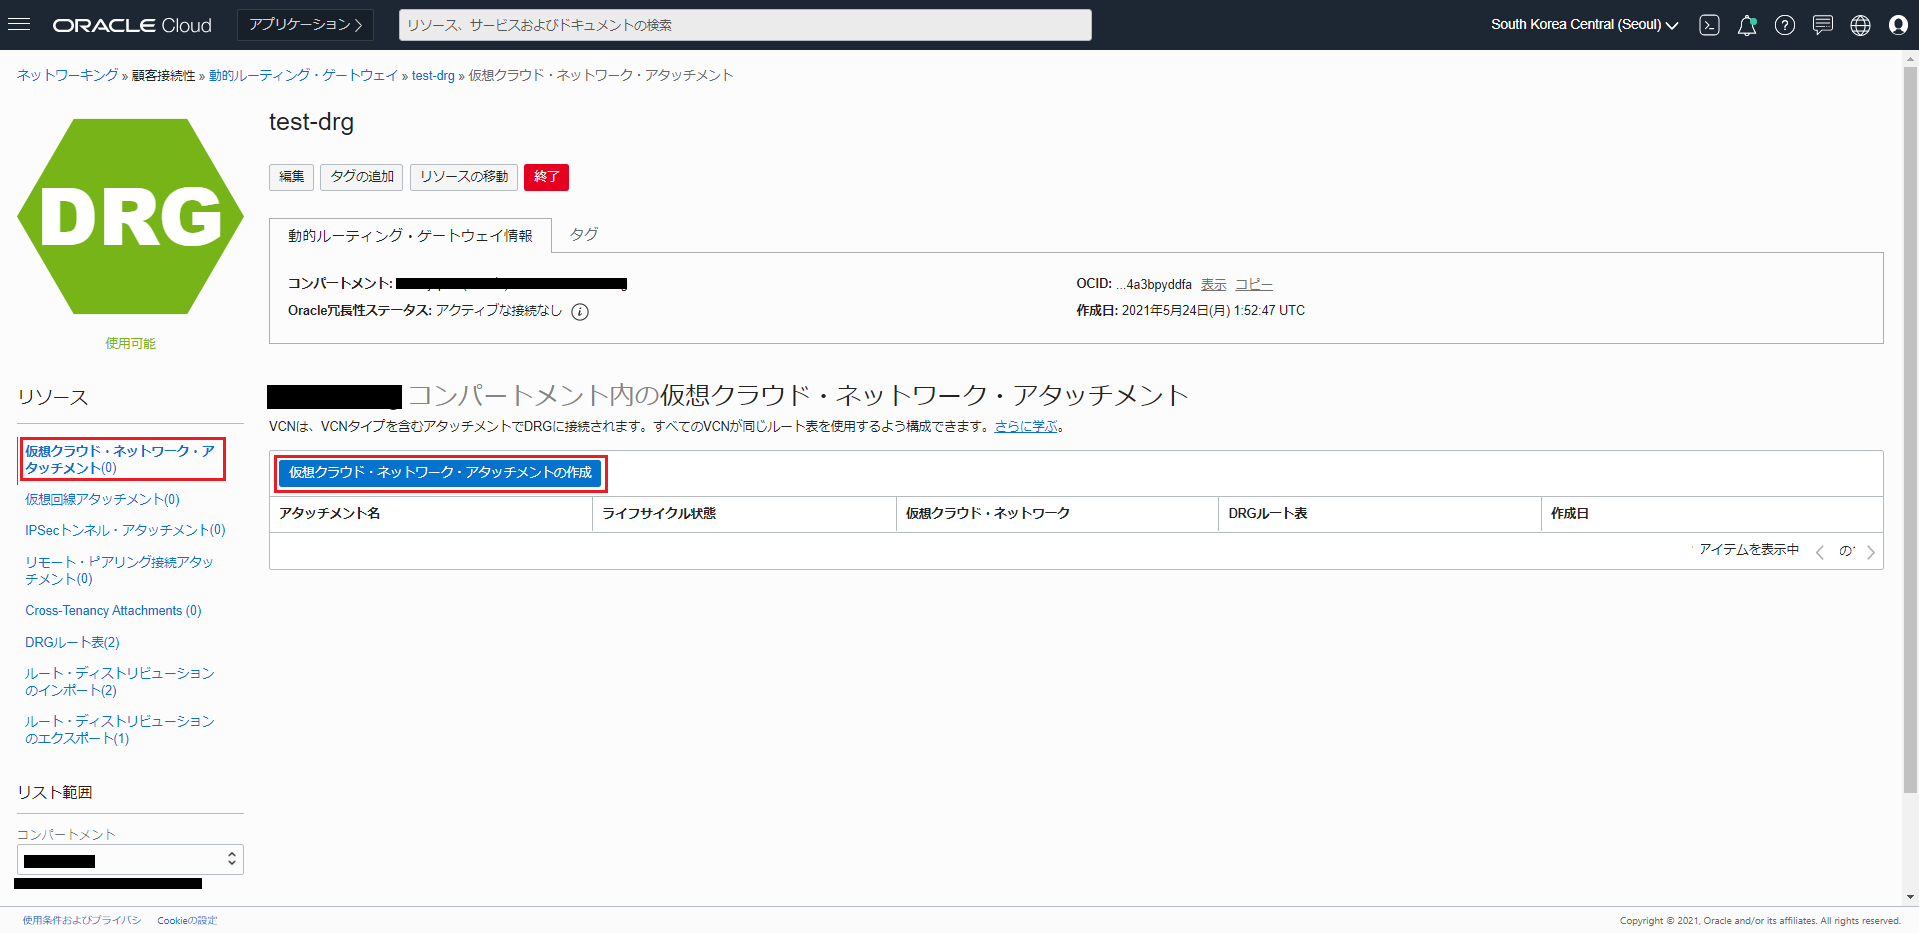Click the さらに学ぶ link
This screenshot has height=933, width=1919.
coord(1026,426)
